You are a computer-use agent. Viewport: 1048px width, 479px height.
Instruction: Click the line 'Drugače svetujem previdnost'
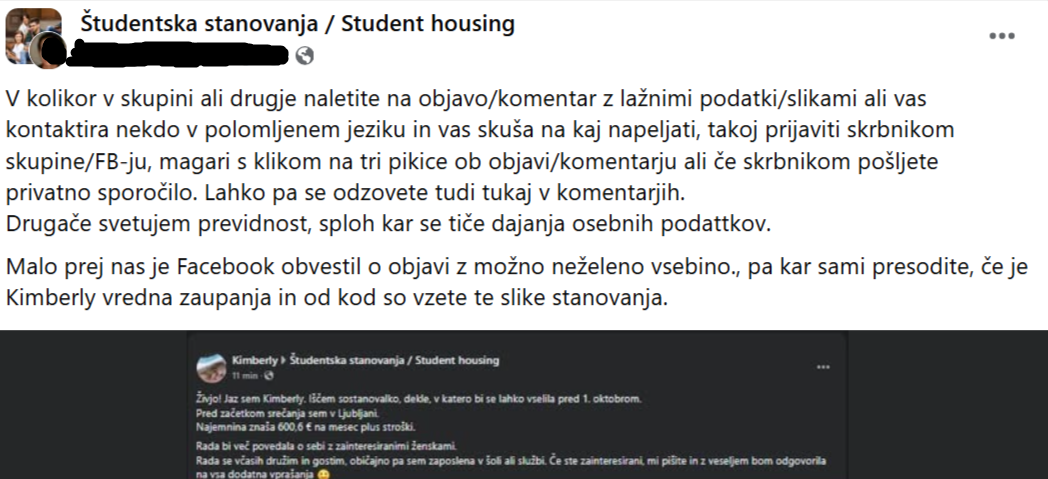(x=390, y=224)
